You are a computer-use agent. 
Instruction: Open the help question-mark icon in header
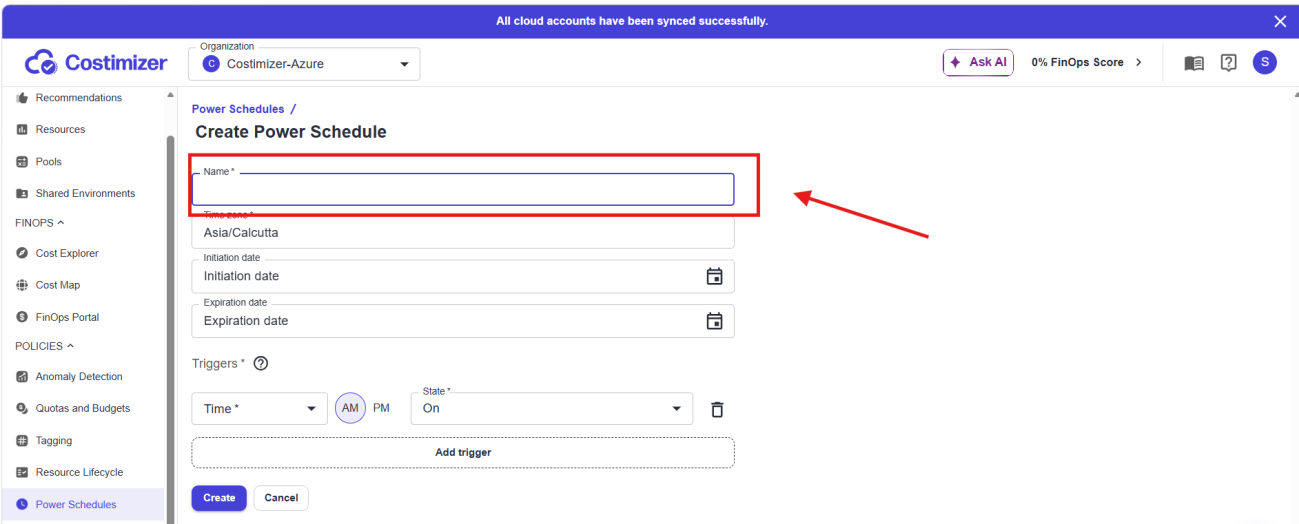1229,63
